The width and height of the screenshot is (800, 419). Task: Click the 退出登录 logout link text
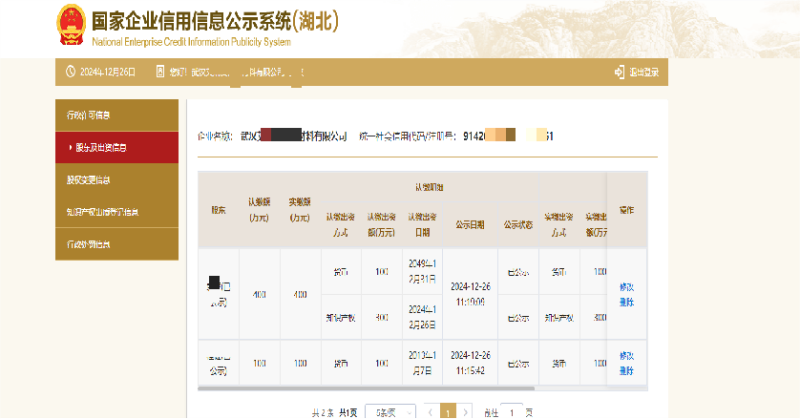(644, 72)
